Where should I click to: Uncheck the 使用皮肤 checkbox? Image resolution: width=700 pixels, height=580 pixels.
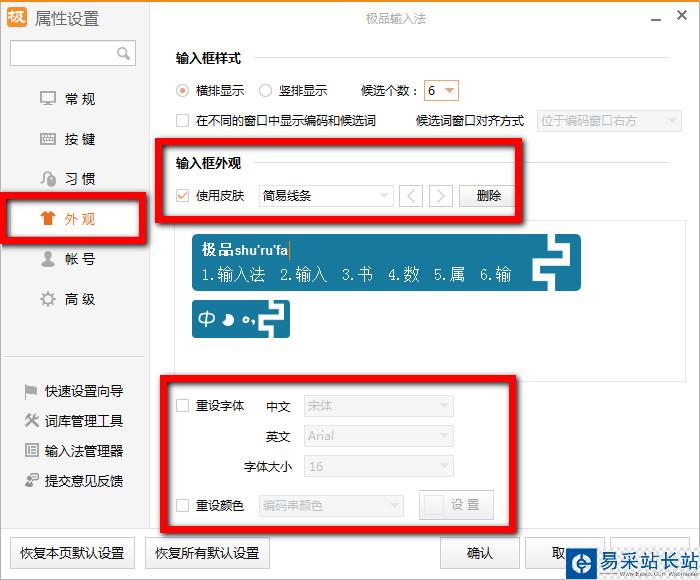(182, 196)
